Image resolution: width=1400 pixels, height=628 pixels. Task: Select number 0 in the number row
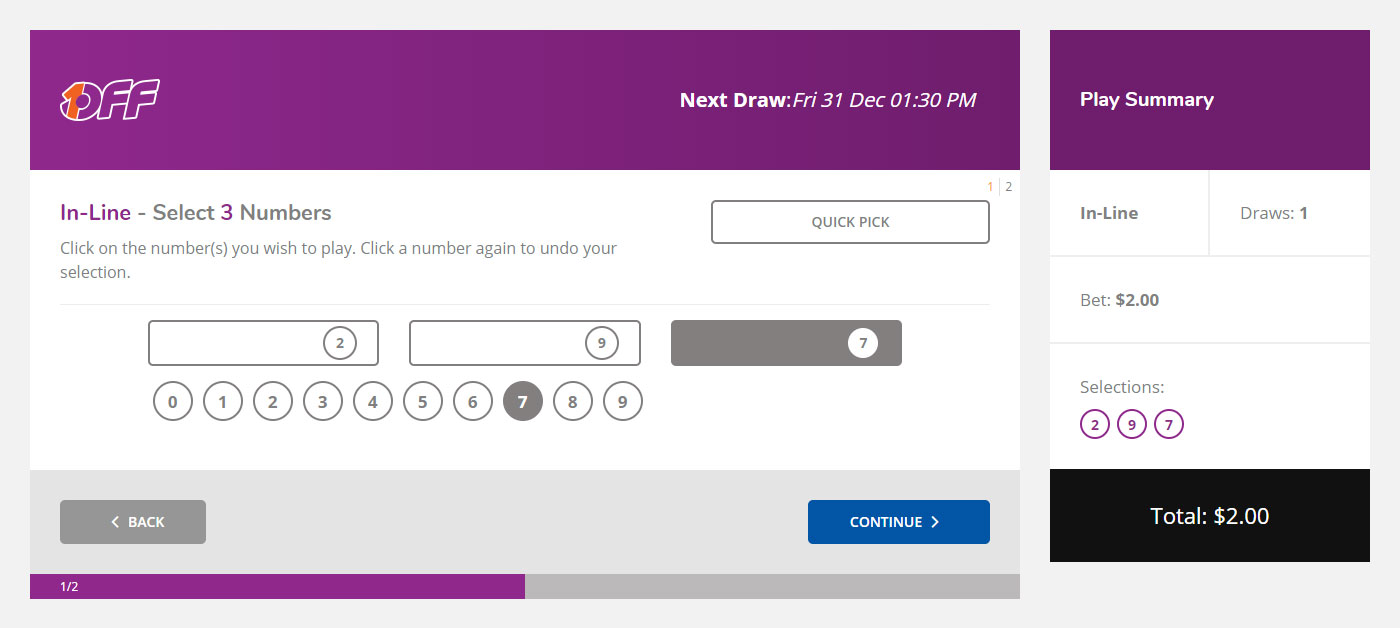tap(173, 402)
